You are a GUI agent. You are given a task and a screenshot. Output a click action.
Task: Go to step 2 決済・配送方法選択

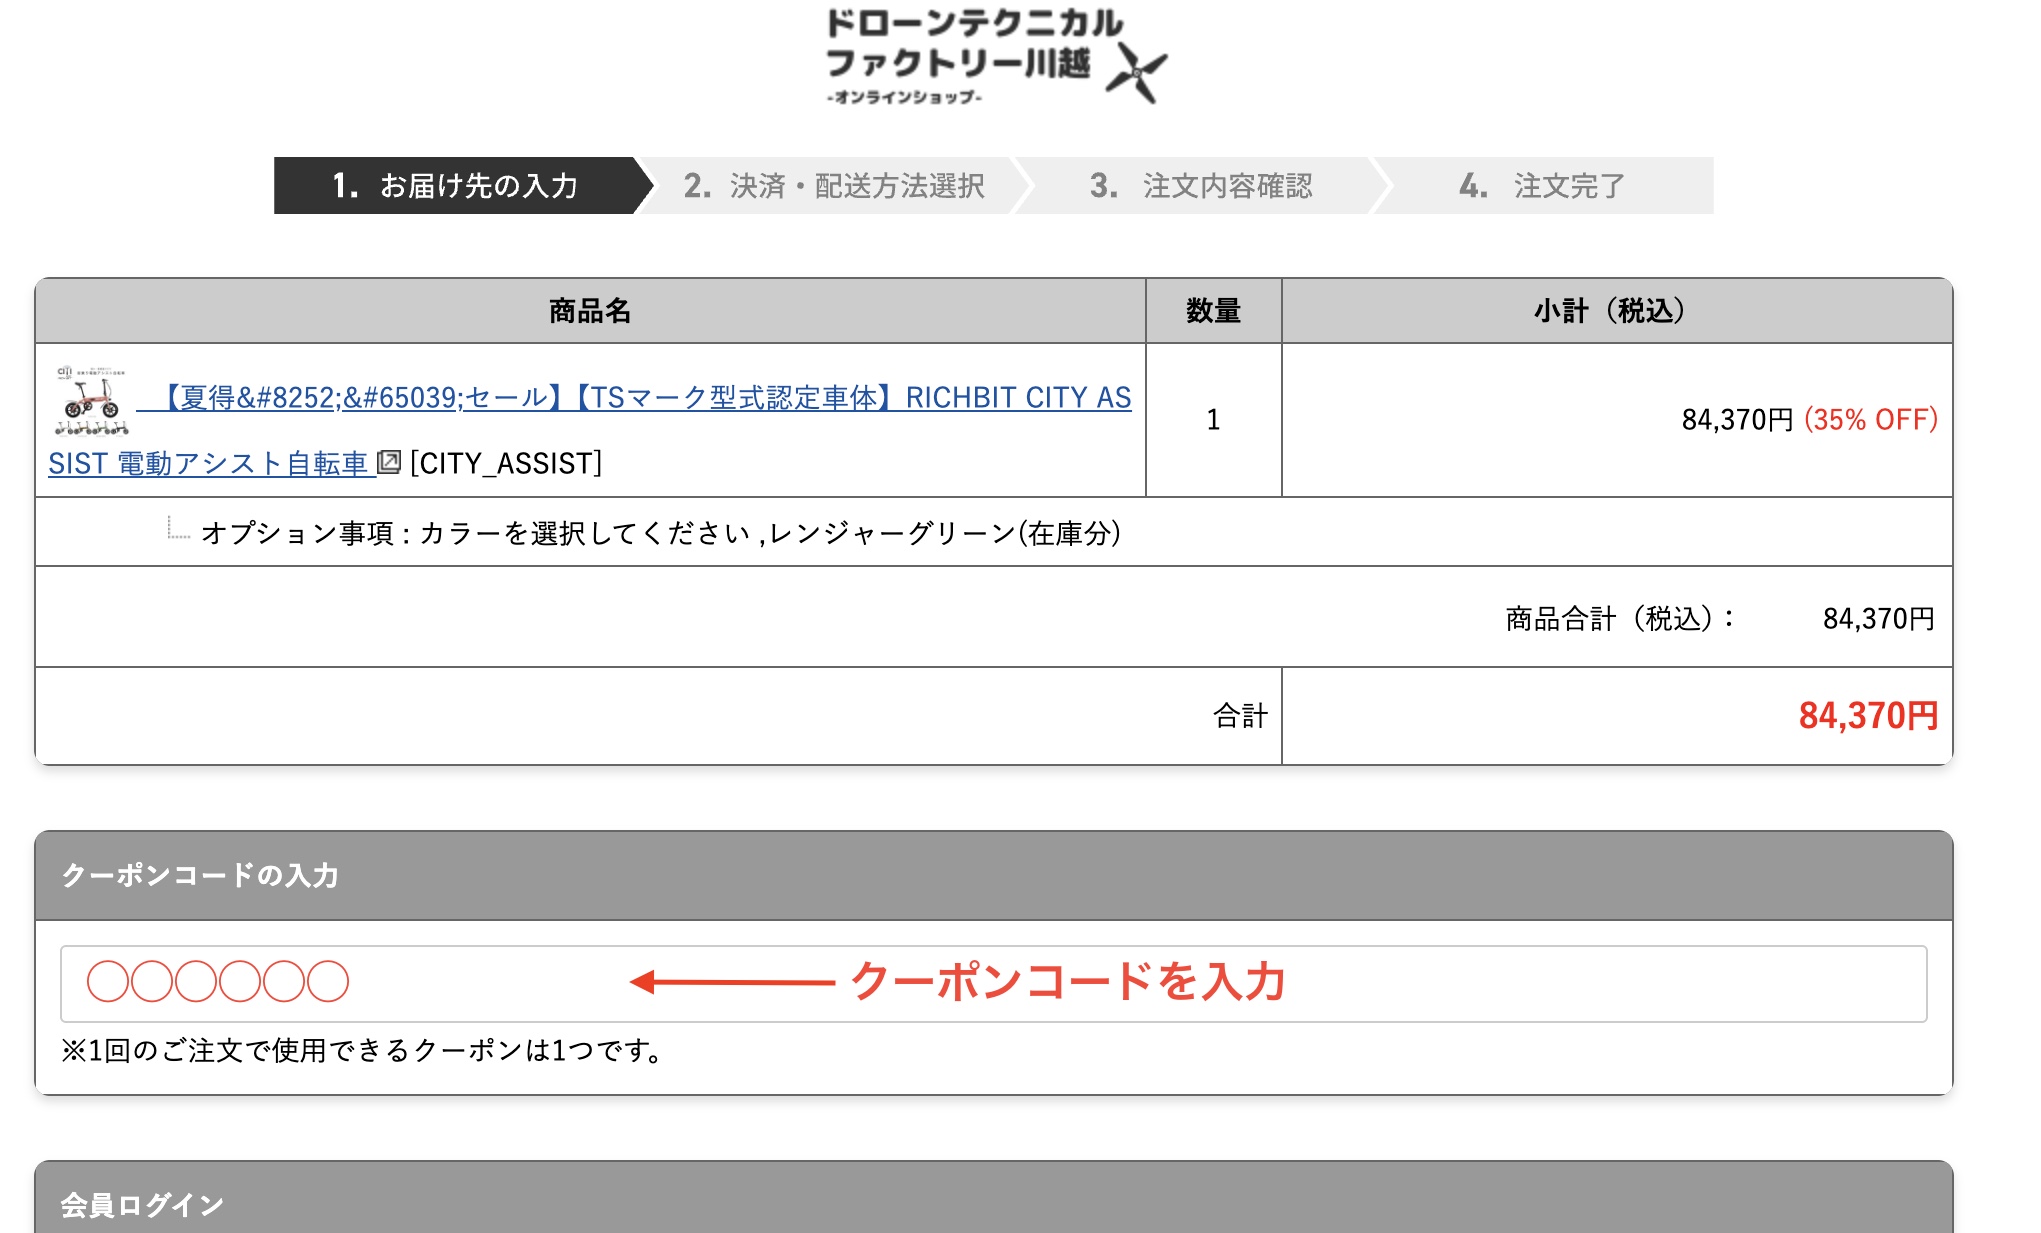(833, 186)
